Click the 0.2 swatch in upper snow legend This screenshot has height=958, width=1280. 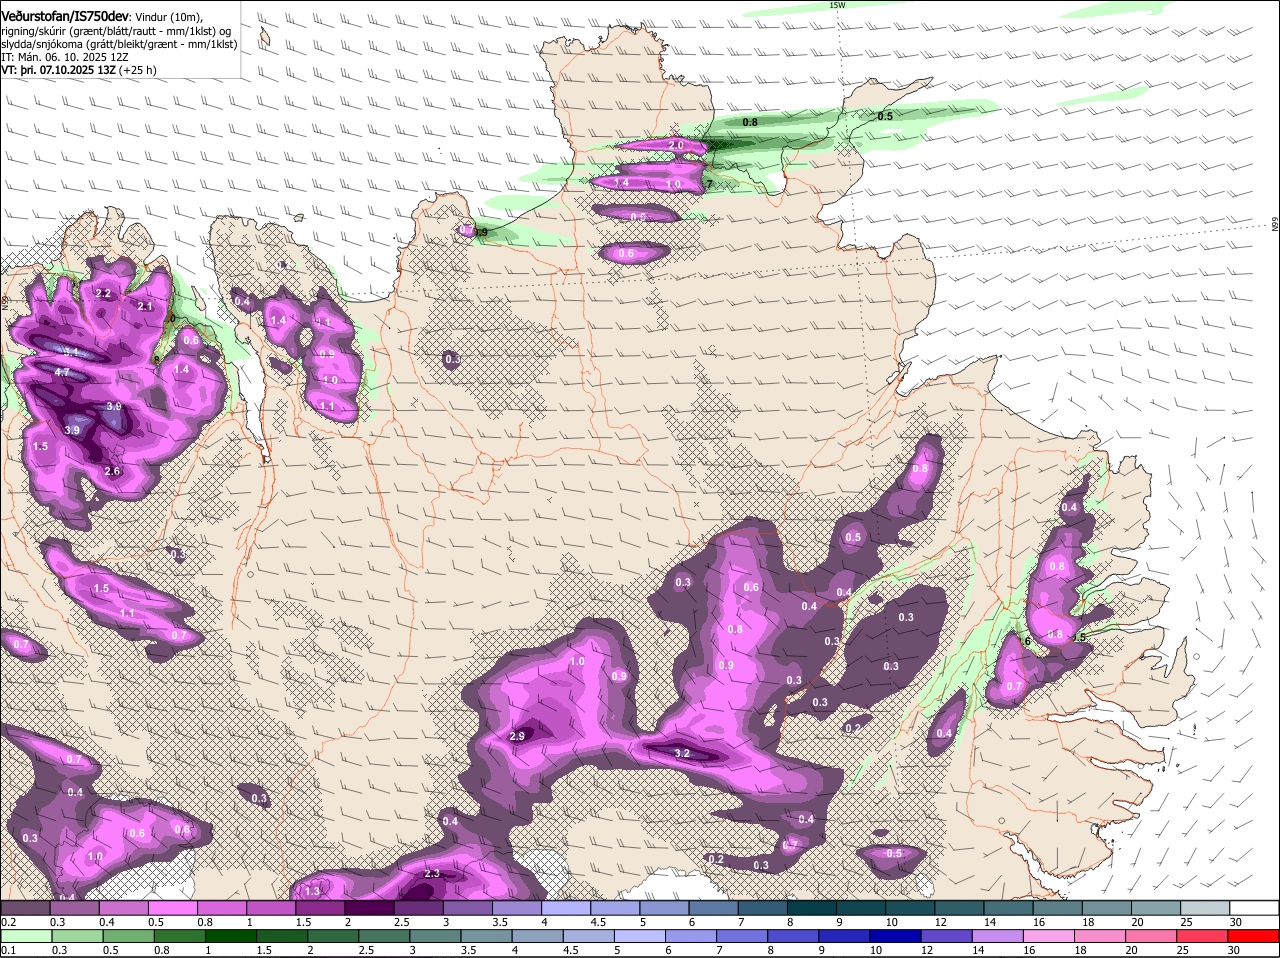[x=25, y=907]
